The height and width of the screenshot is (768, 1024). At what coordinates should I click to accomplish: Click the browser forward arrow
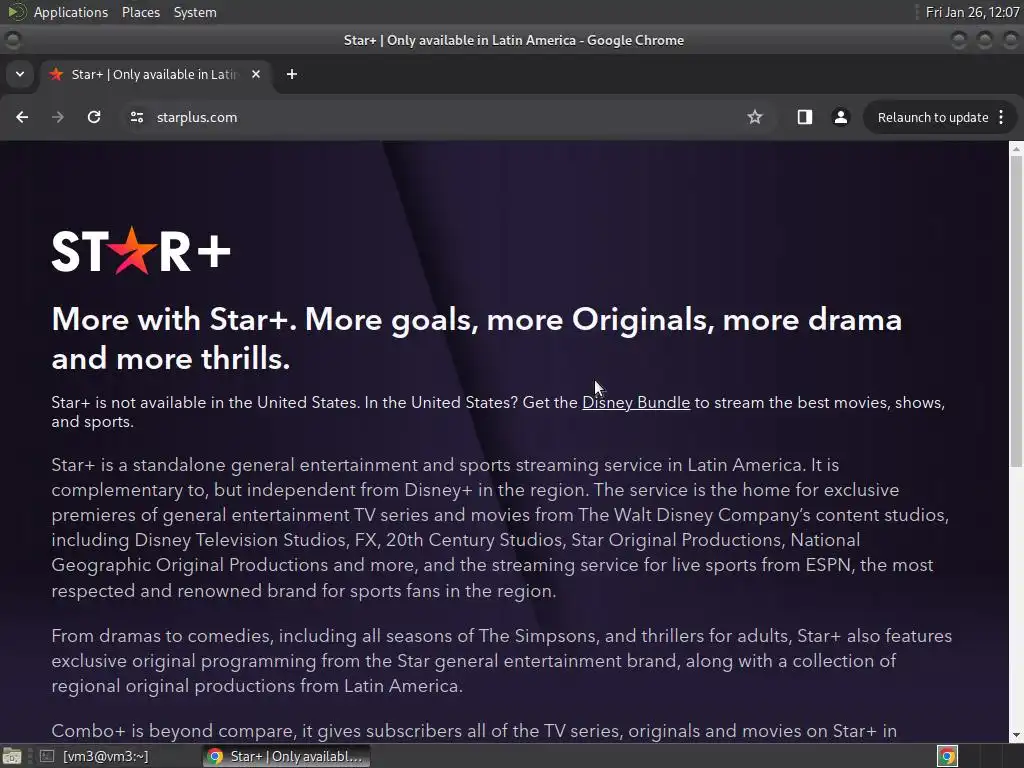tap(58, 117)
